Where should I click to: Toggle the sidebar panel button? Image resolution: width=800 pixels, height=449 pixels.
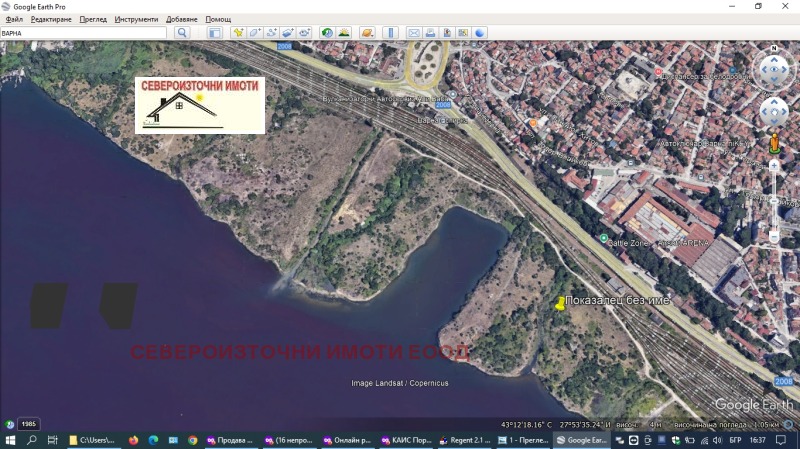(215, 33)
